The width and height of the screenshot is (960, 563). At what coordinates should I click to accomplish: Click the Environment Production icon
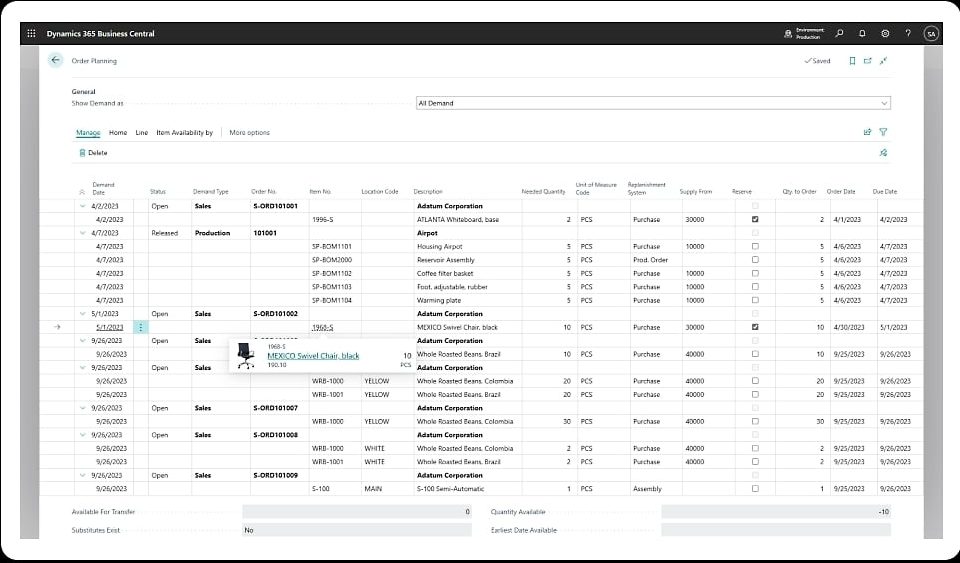pos(788,34)
